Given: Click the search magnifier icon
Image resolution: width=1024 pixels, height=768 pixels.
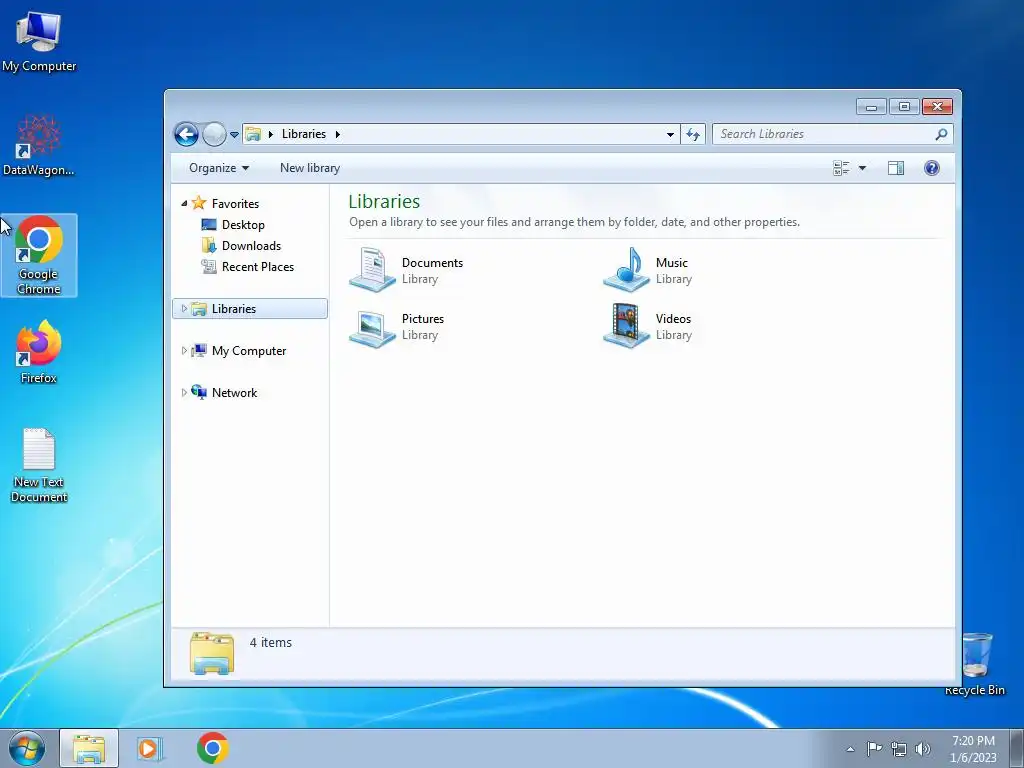Looking at the screenshot, I should 941,135.
